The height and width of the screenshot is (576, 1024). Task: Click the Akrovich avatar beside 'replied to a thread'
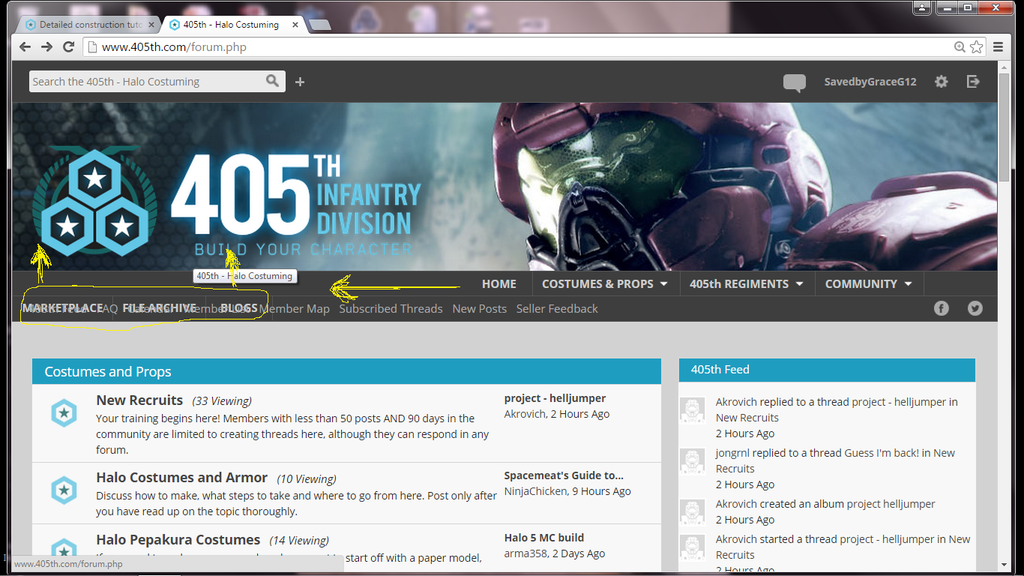(x=692, y=409)
